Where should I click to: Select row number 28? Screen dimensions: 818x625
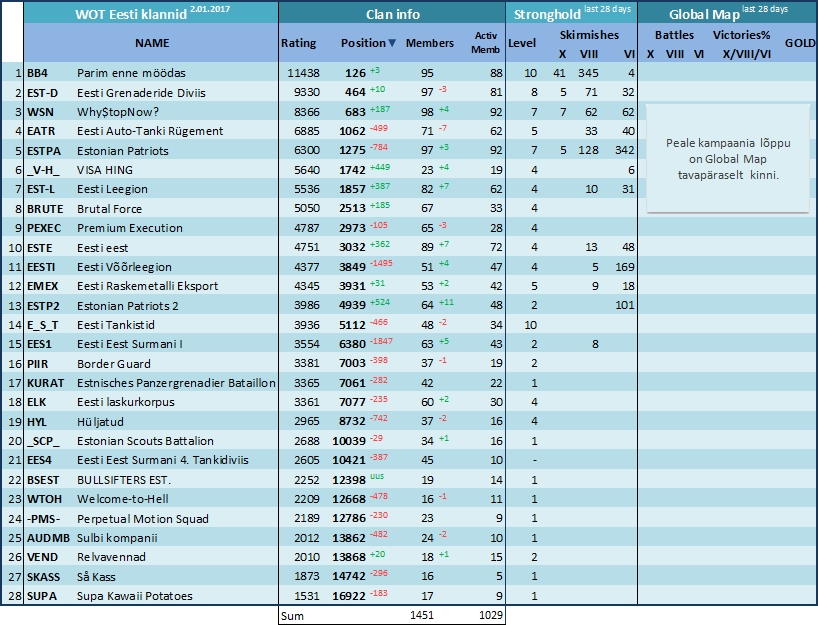click(15, 596)
